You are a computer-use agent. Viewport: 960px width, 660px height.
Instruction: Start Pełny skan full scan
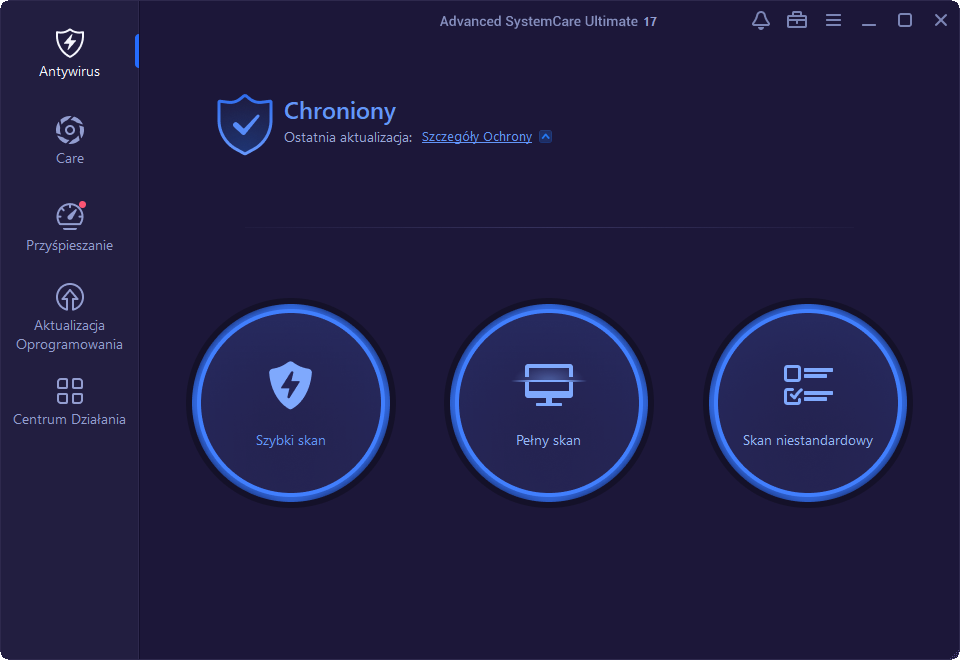[x=549, y=403]
